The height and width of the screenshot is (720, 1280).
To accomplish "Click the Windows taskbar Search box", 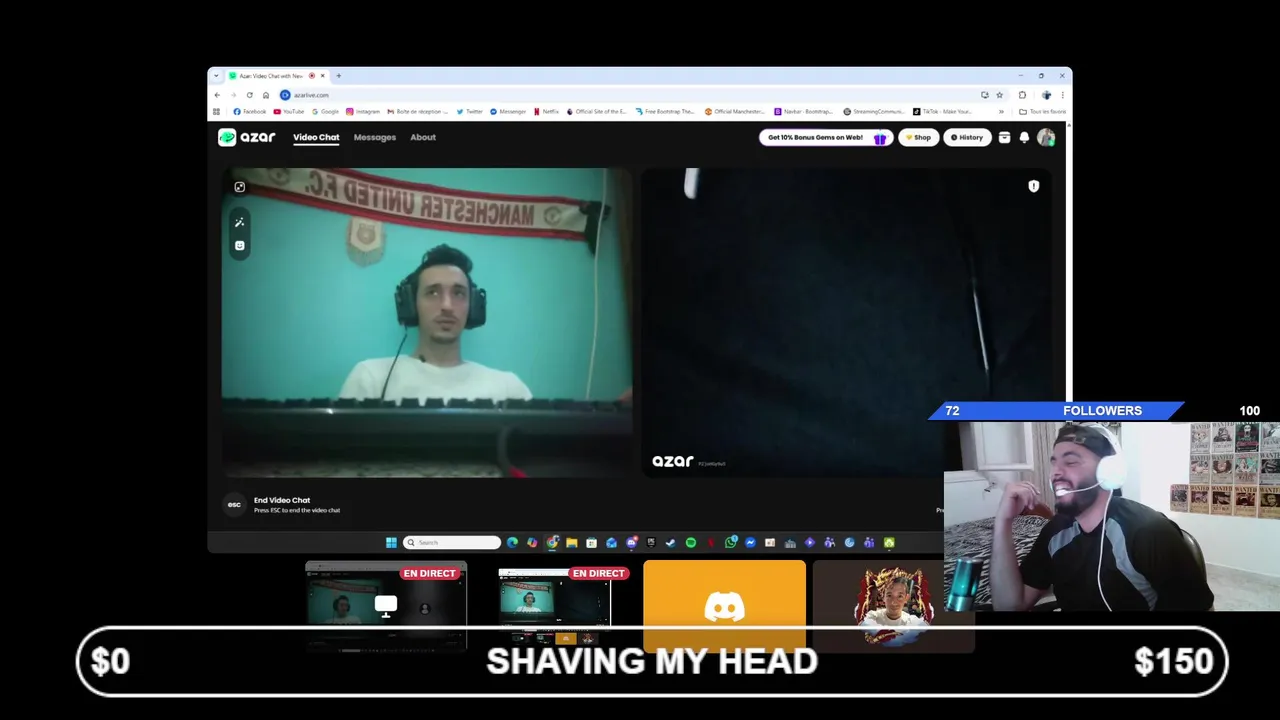I will click(x=451, y=542).
